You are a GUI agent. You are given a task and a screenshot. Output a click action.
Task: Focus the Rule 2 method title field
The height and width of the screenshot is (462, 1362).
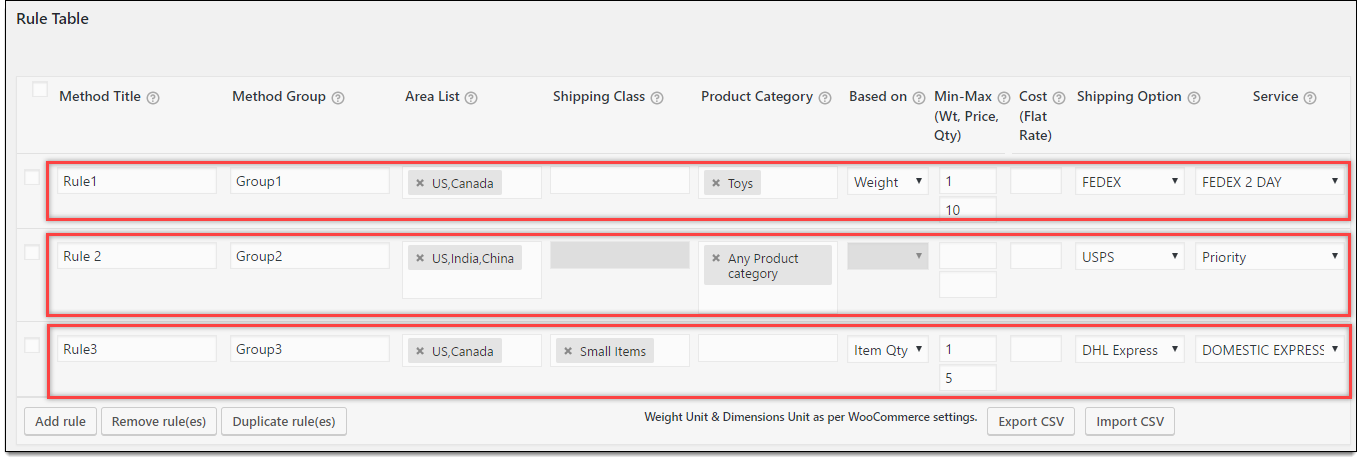[137, 256]
